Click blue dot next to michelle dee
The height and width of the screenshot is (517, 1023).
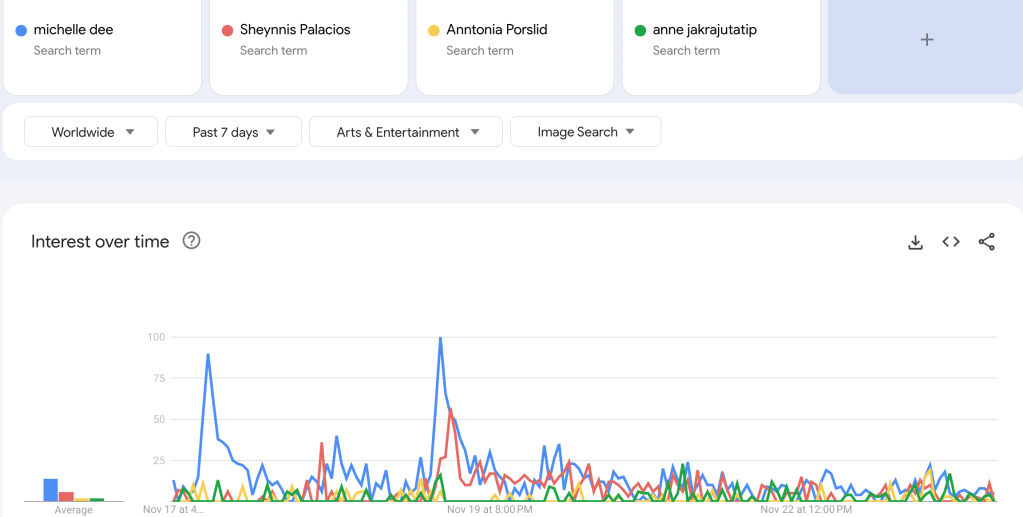(21, 30)
